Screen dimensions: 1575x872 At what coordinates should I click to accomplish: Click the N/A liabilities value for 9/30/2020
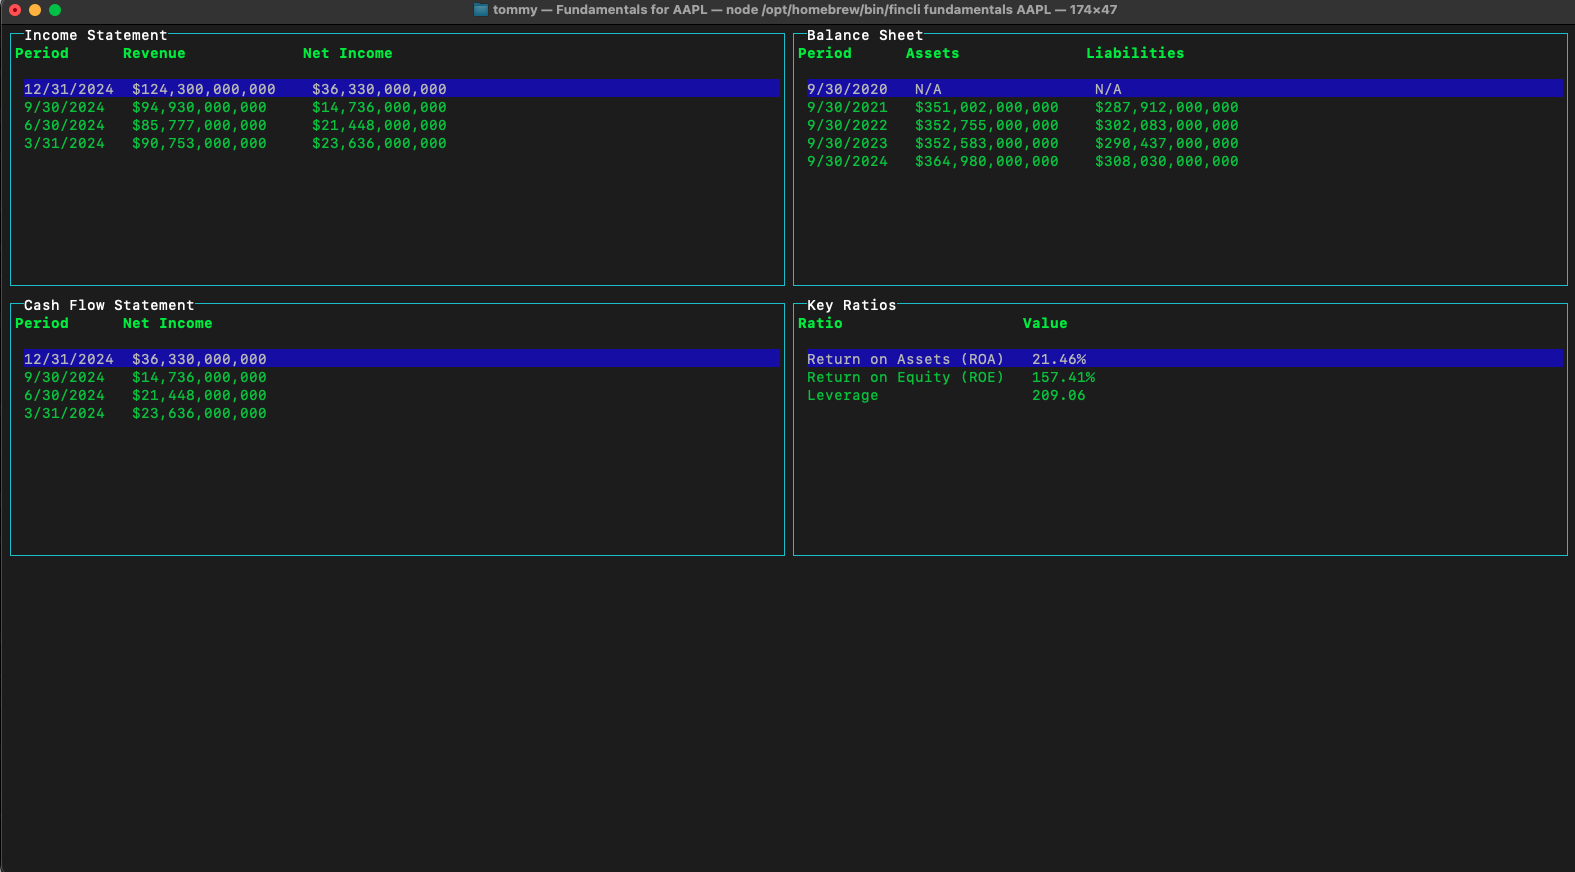pyautogui.click(x=1108, y=89)
